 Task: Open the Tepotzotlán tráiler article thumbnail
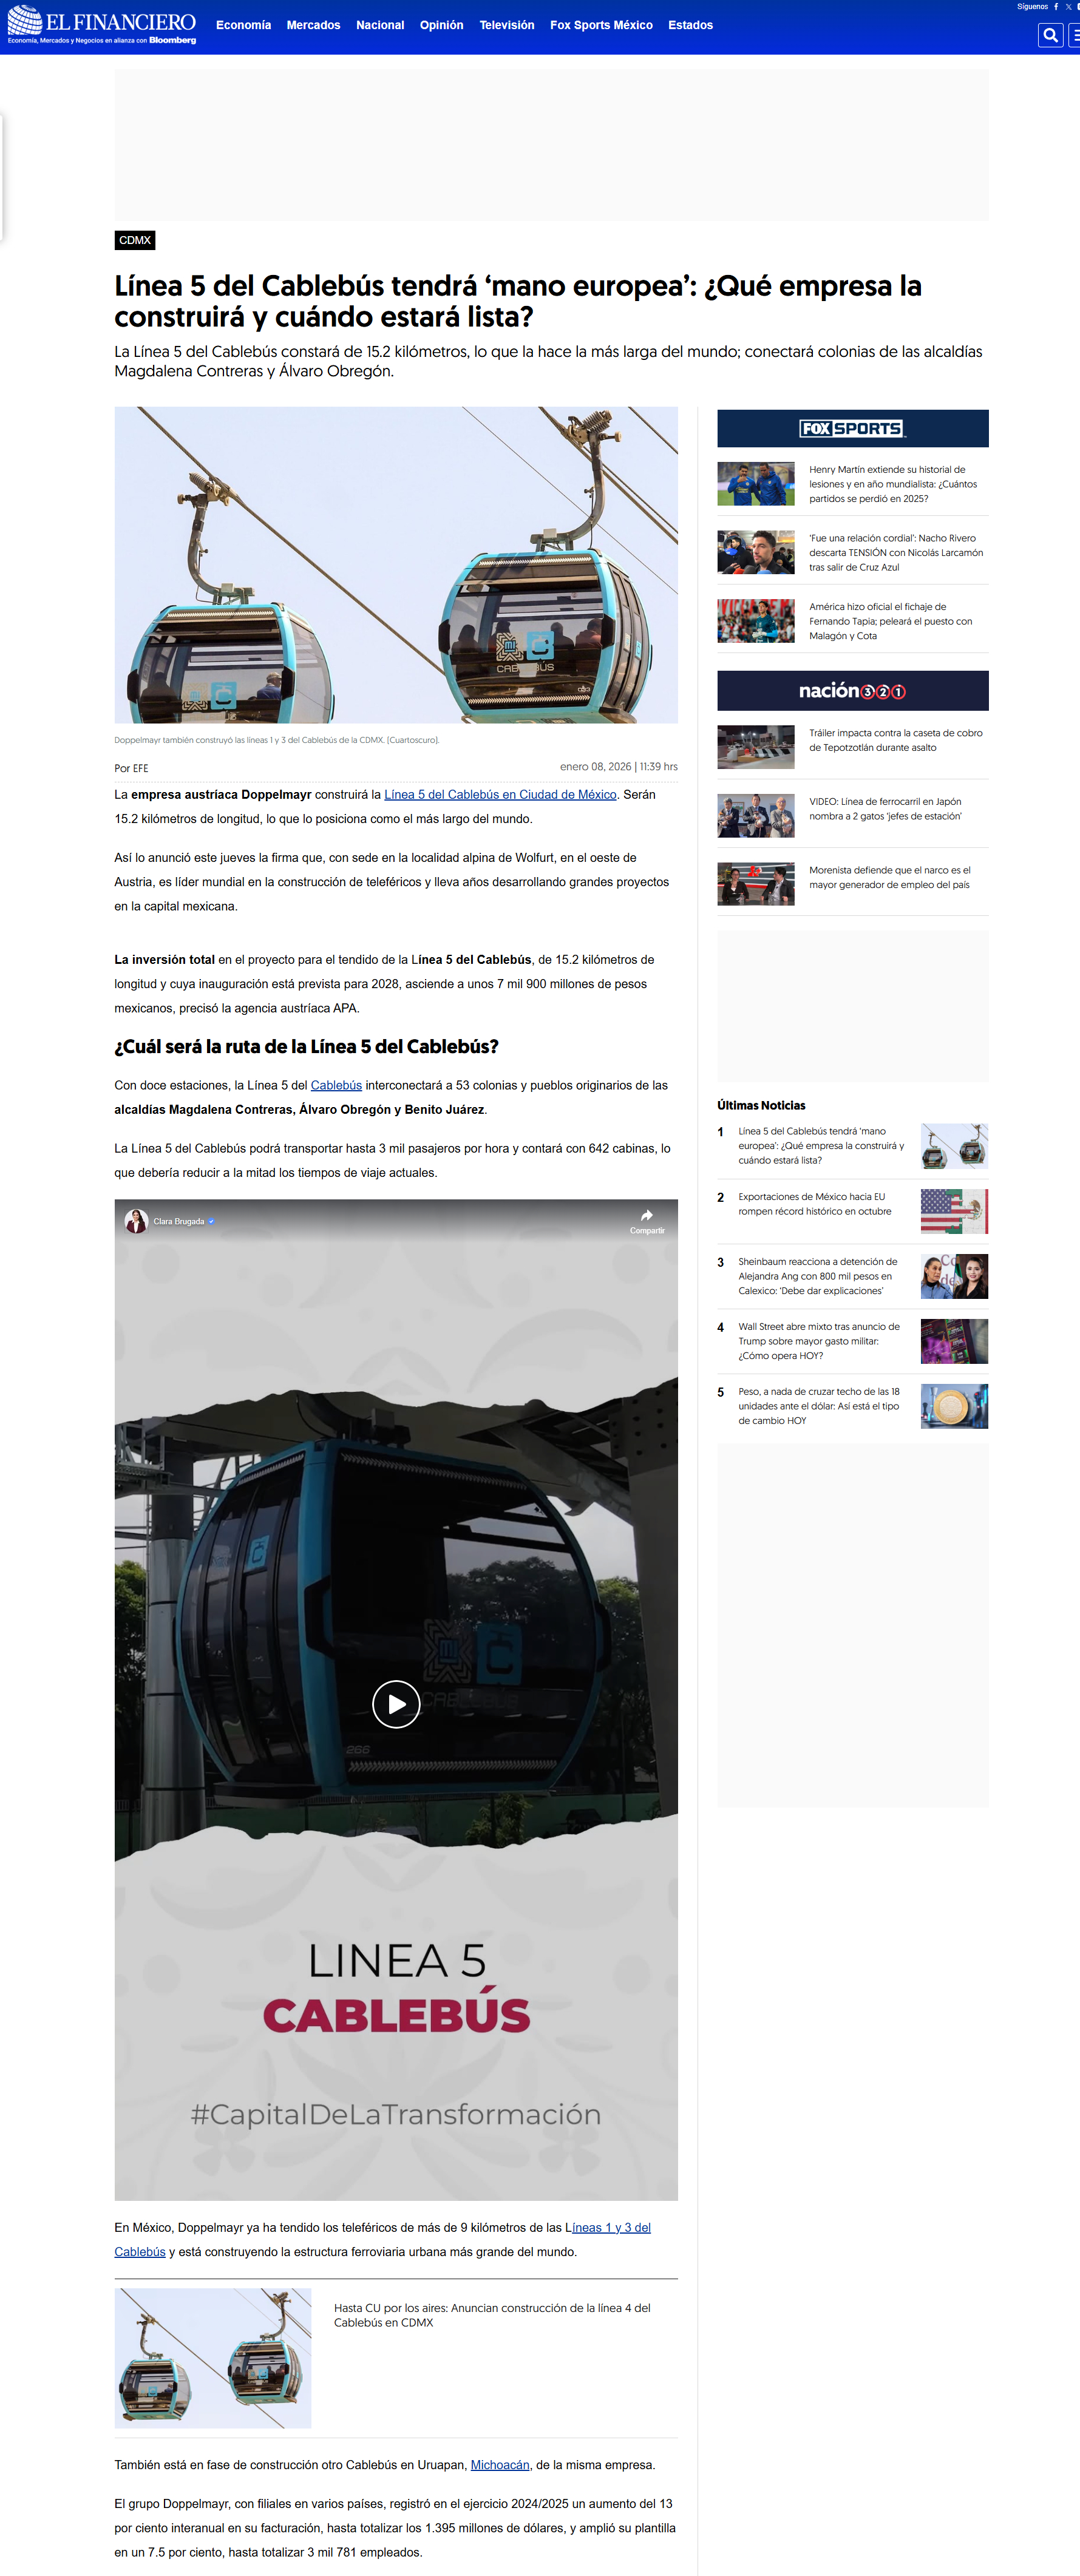tap(756, 747)
